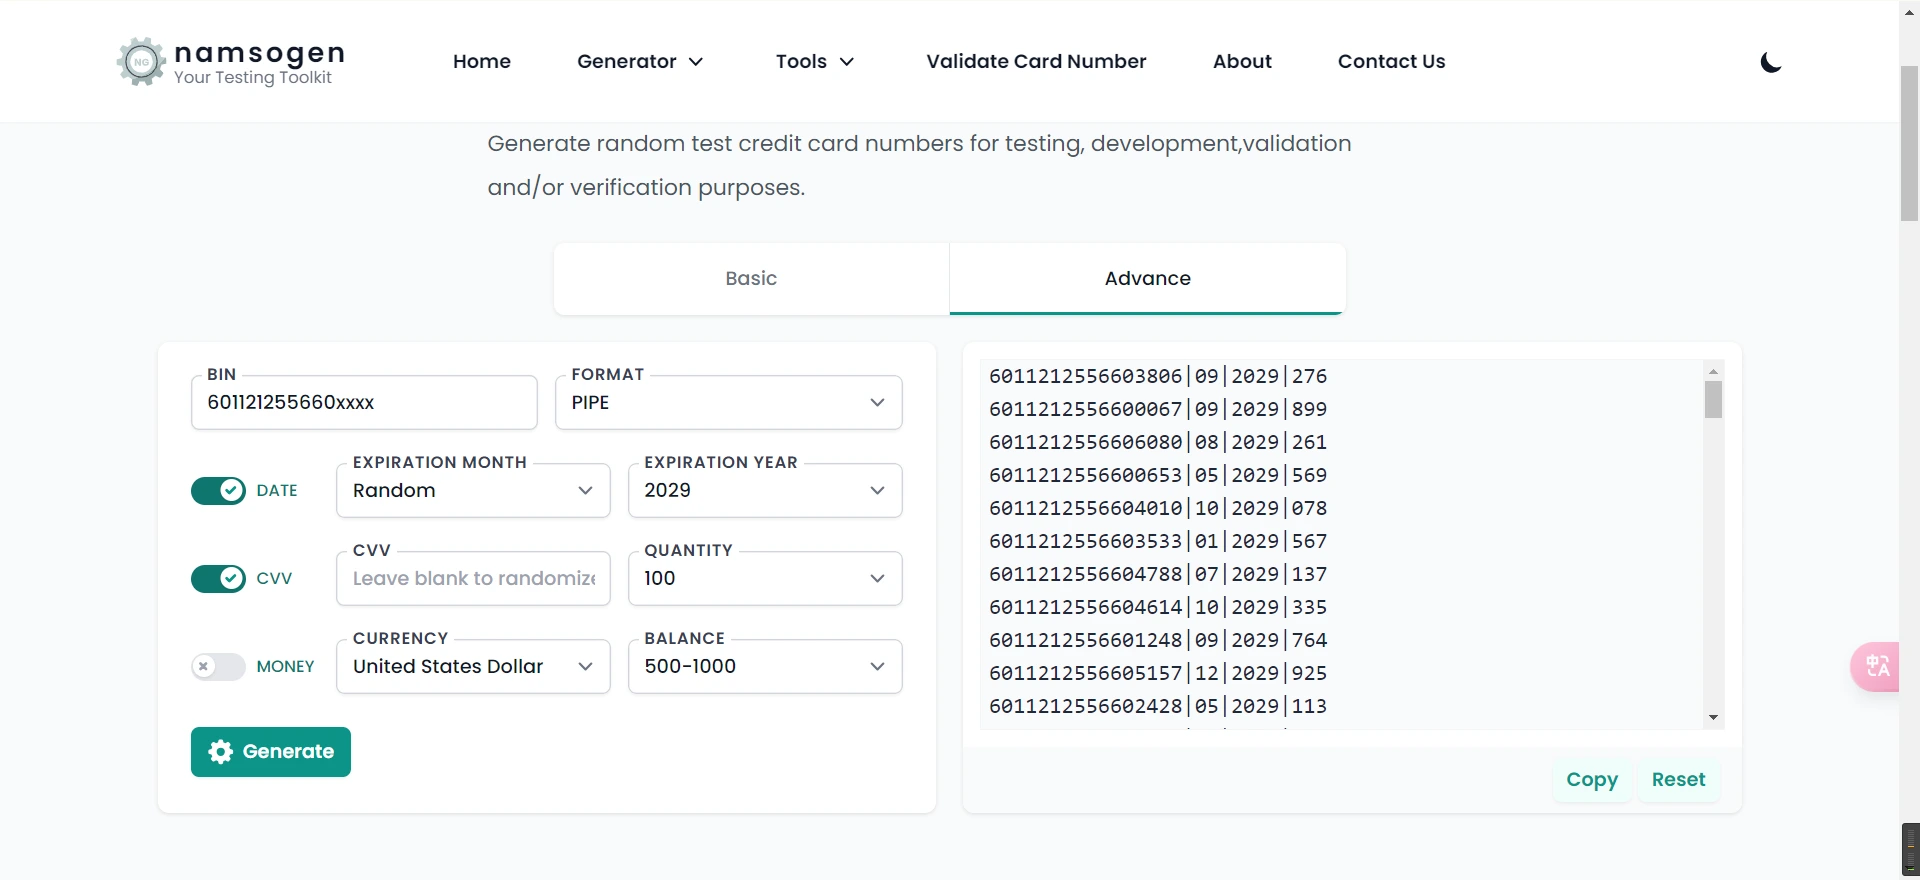Click the results list scrollbar thumb
The height and width of the screenshot is (880, 1920).
tap(1713, 400)
